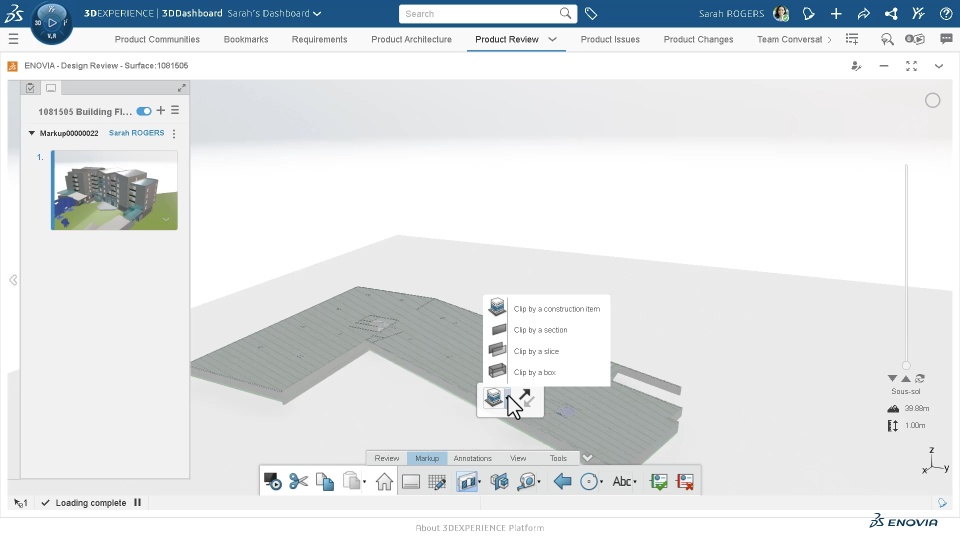The width and height of the screenshot is (960, 540).
Task: Open About 3DEXPERIENCE Platform link
Action: tap(479, 528)
